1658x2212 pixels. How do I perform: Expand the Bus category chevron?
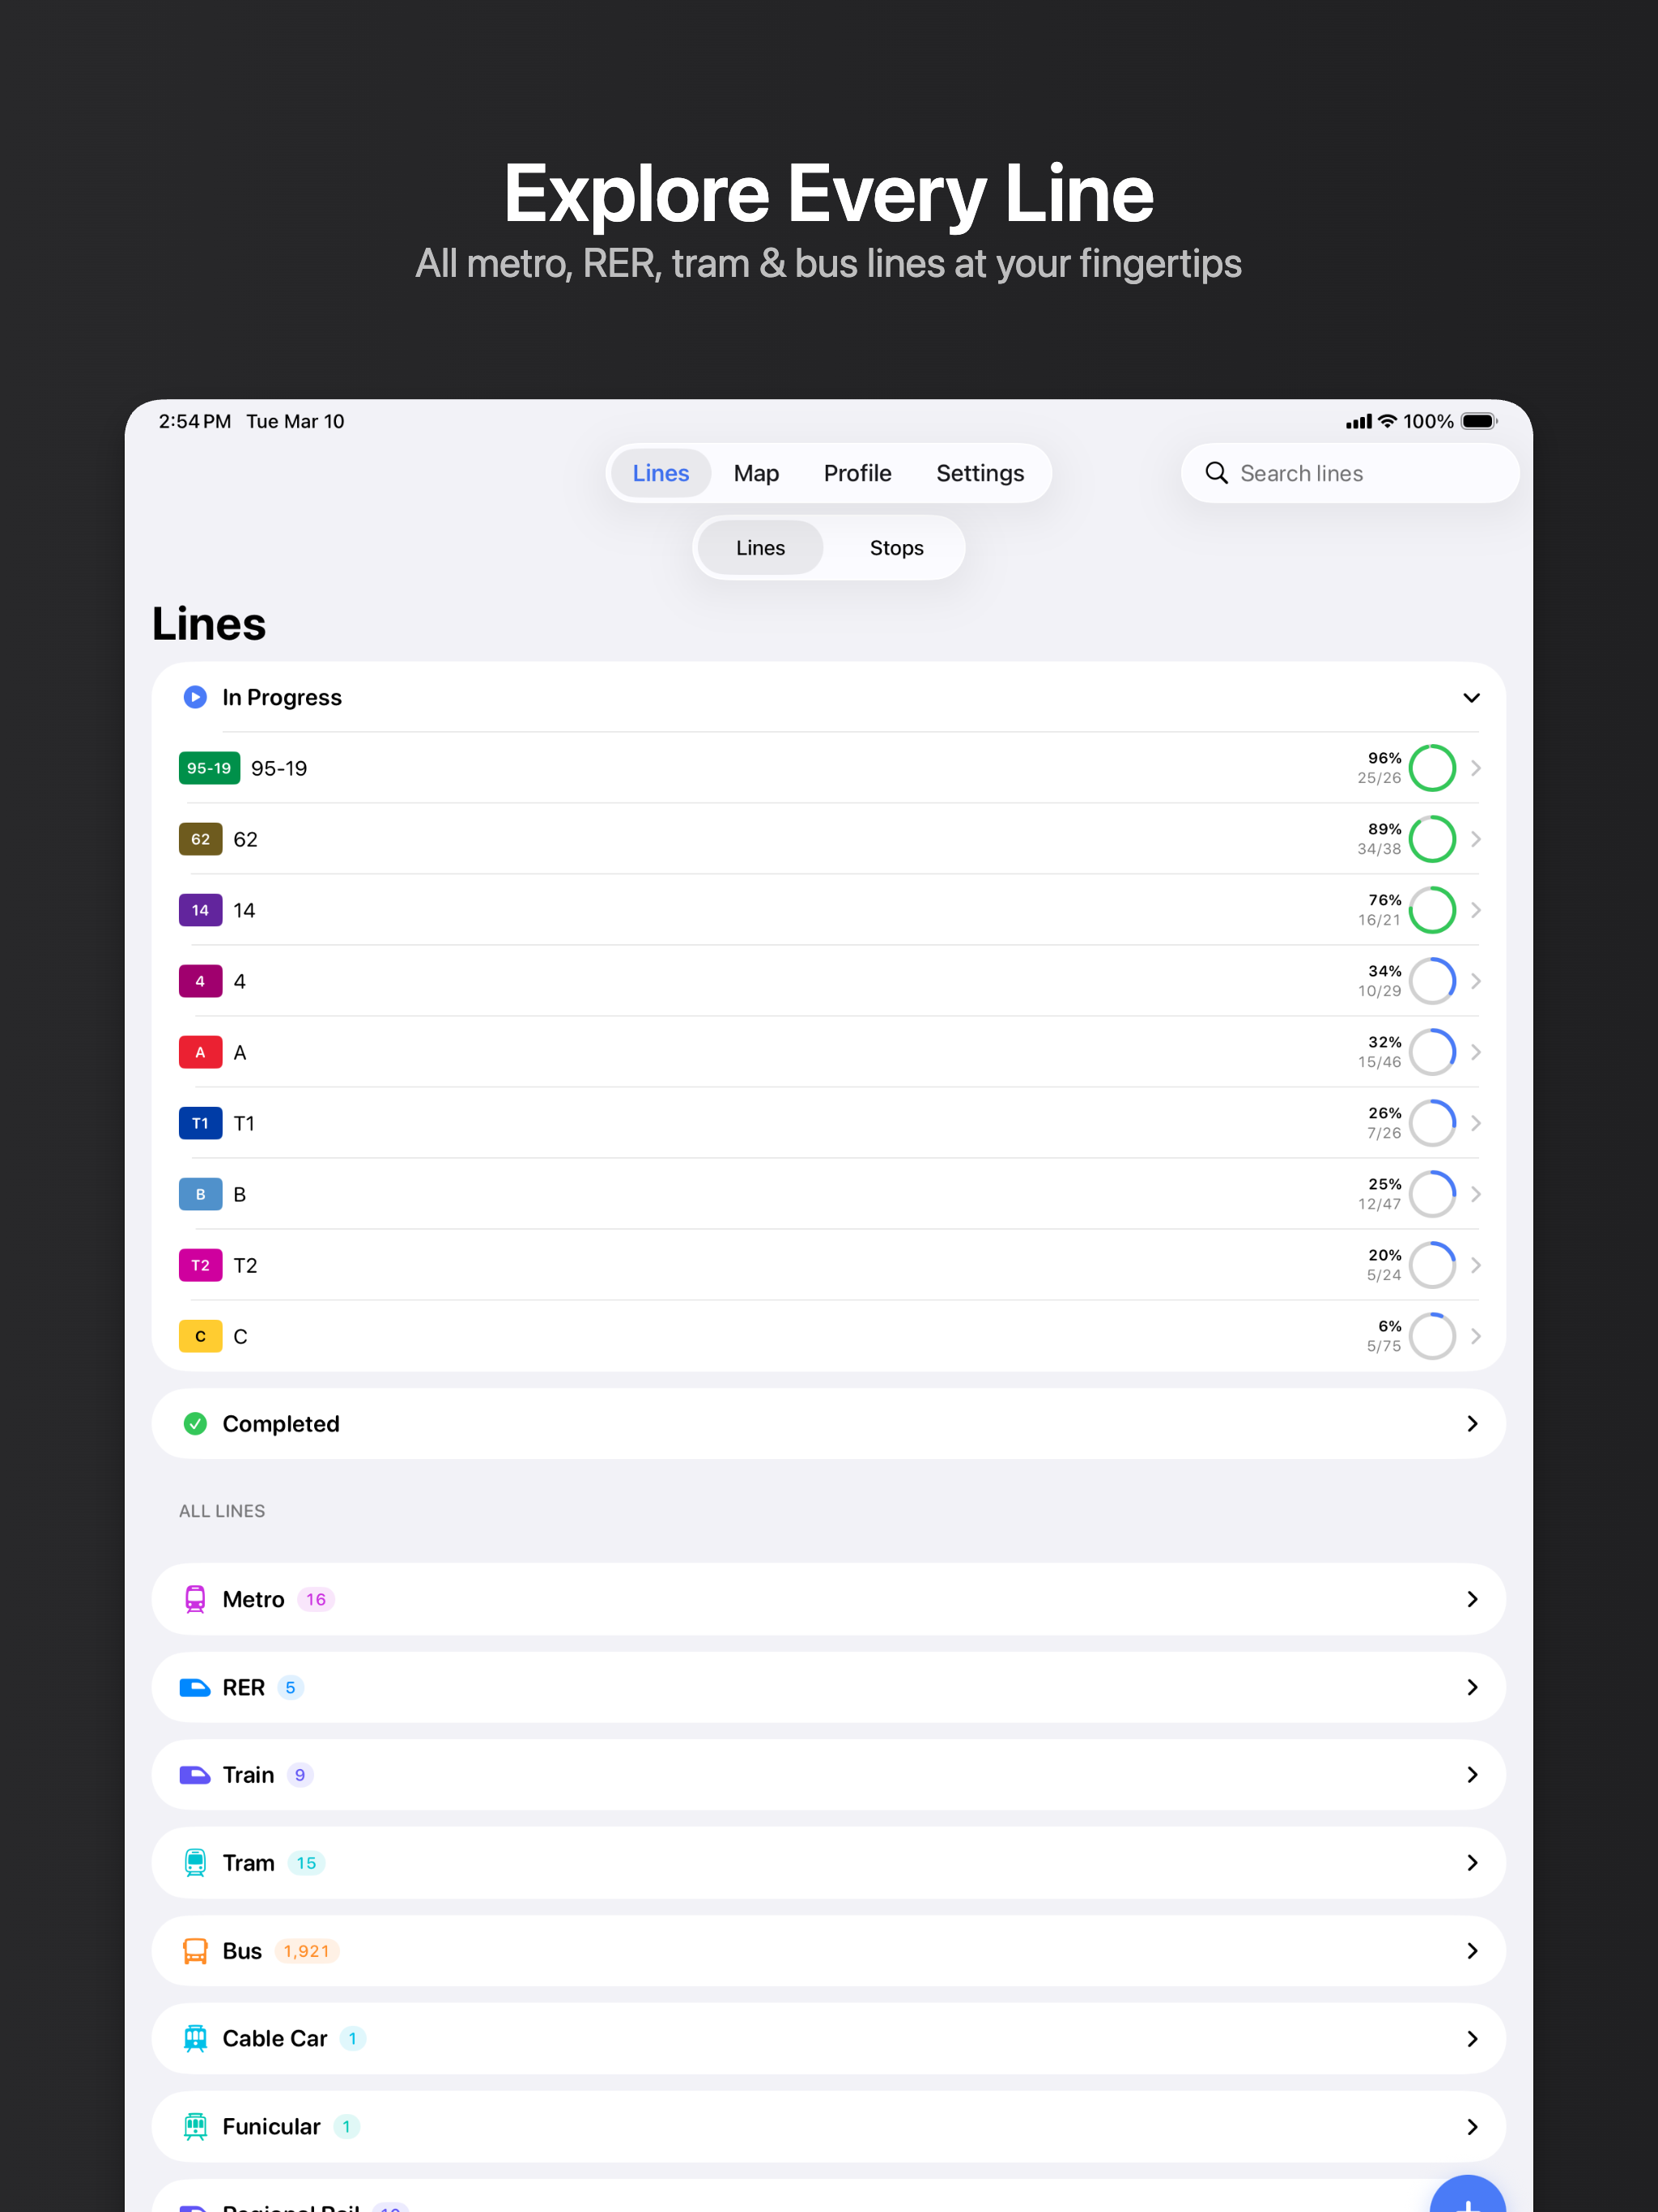click(x=1472, y=1950)
